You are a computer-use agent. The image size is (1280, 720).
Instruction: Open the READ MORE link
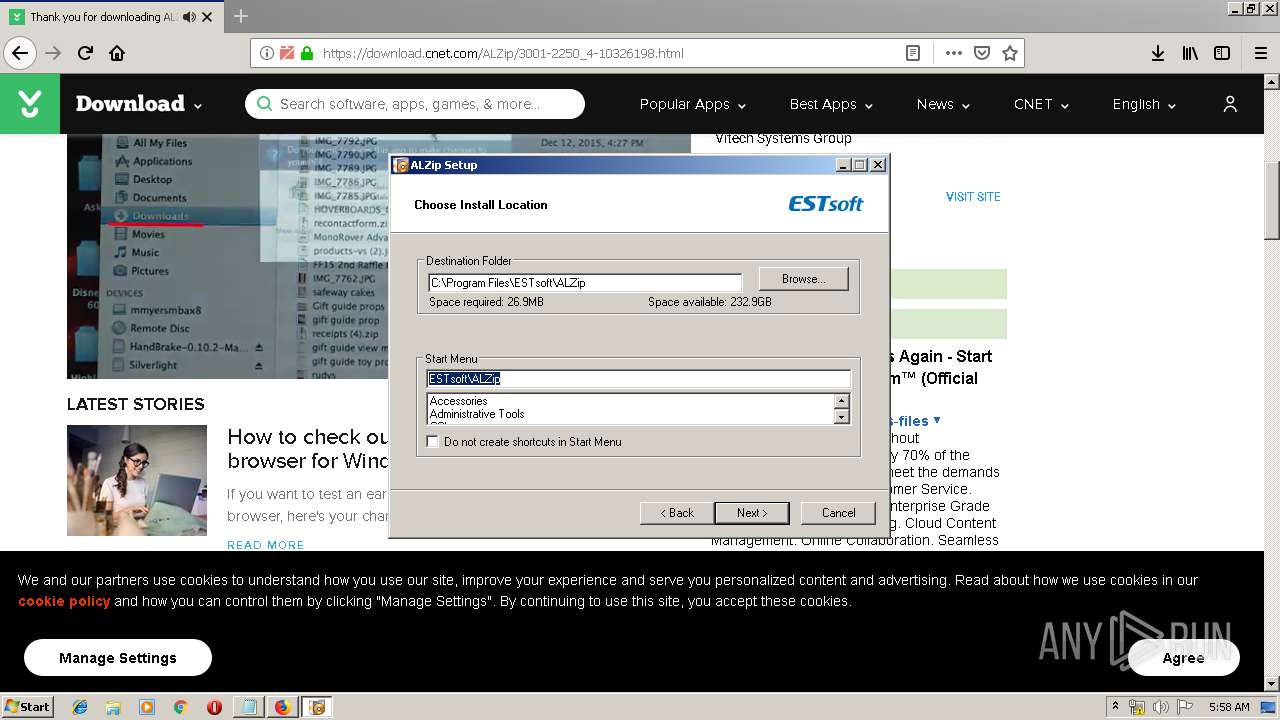(265, 545)
